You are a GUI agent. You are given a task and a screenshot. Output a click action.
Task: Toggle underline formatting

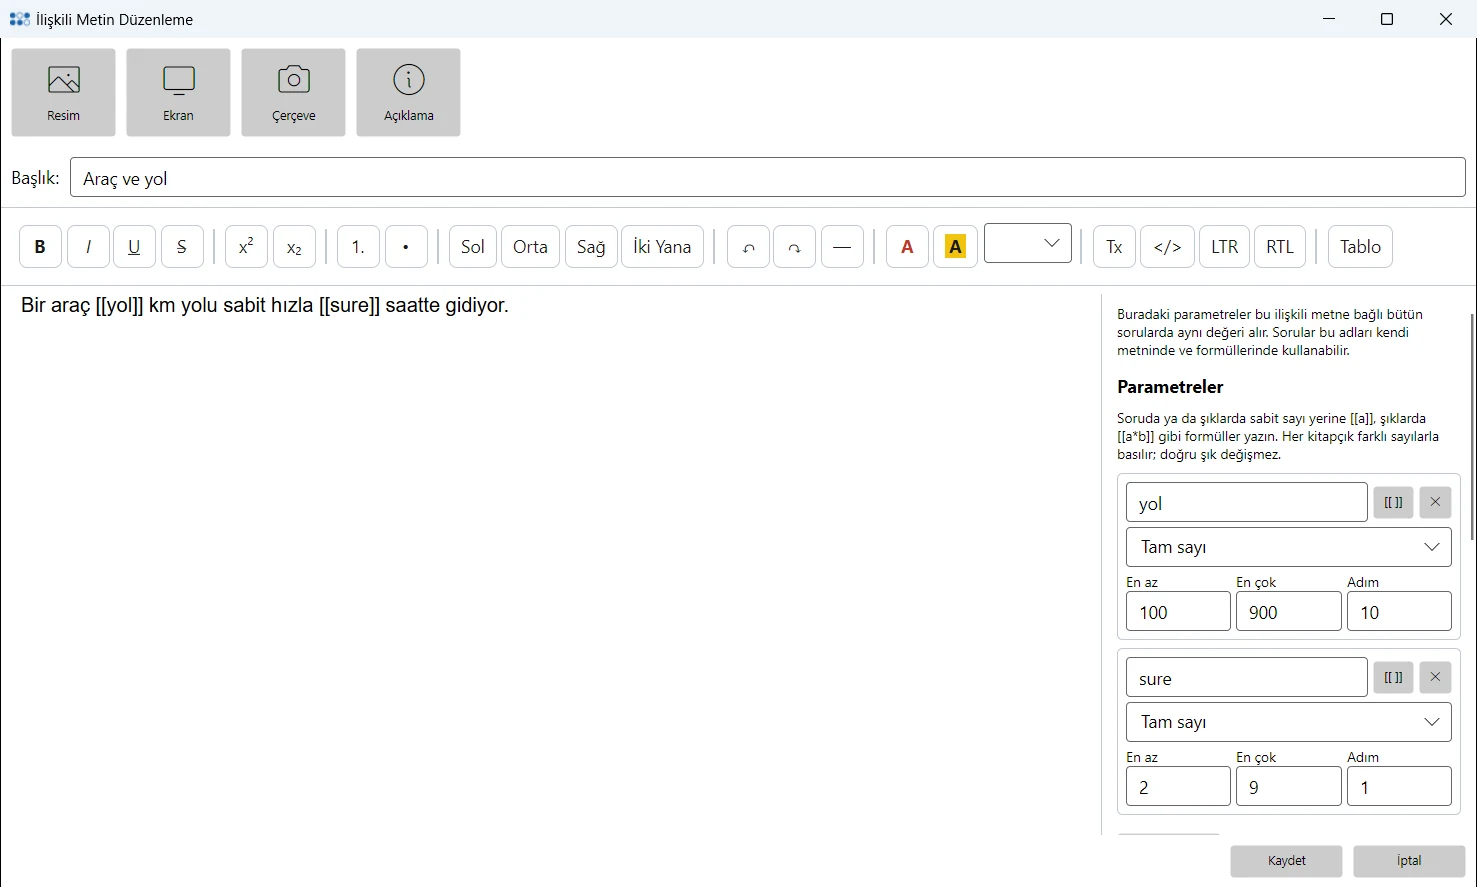coord(134,247)
